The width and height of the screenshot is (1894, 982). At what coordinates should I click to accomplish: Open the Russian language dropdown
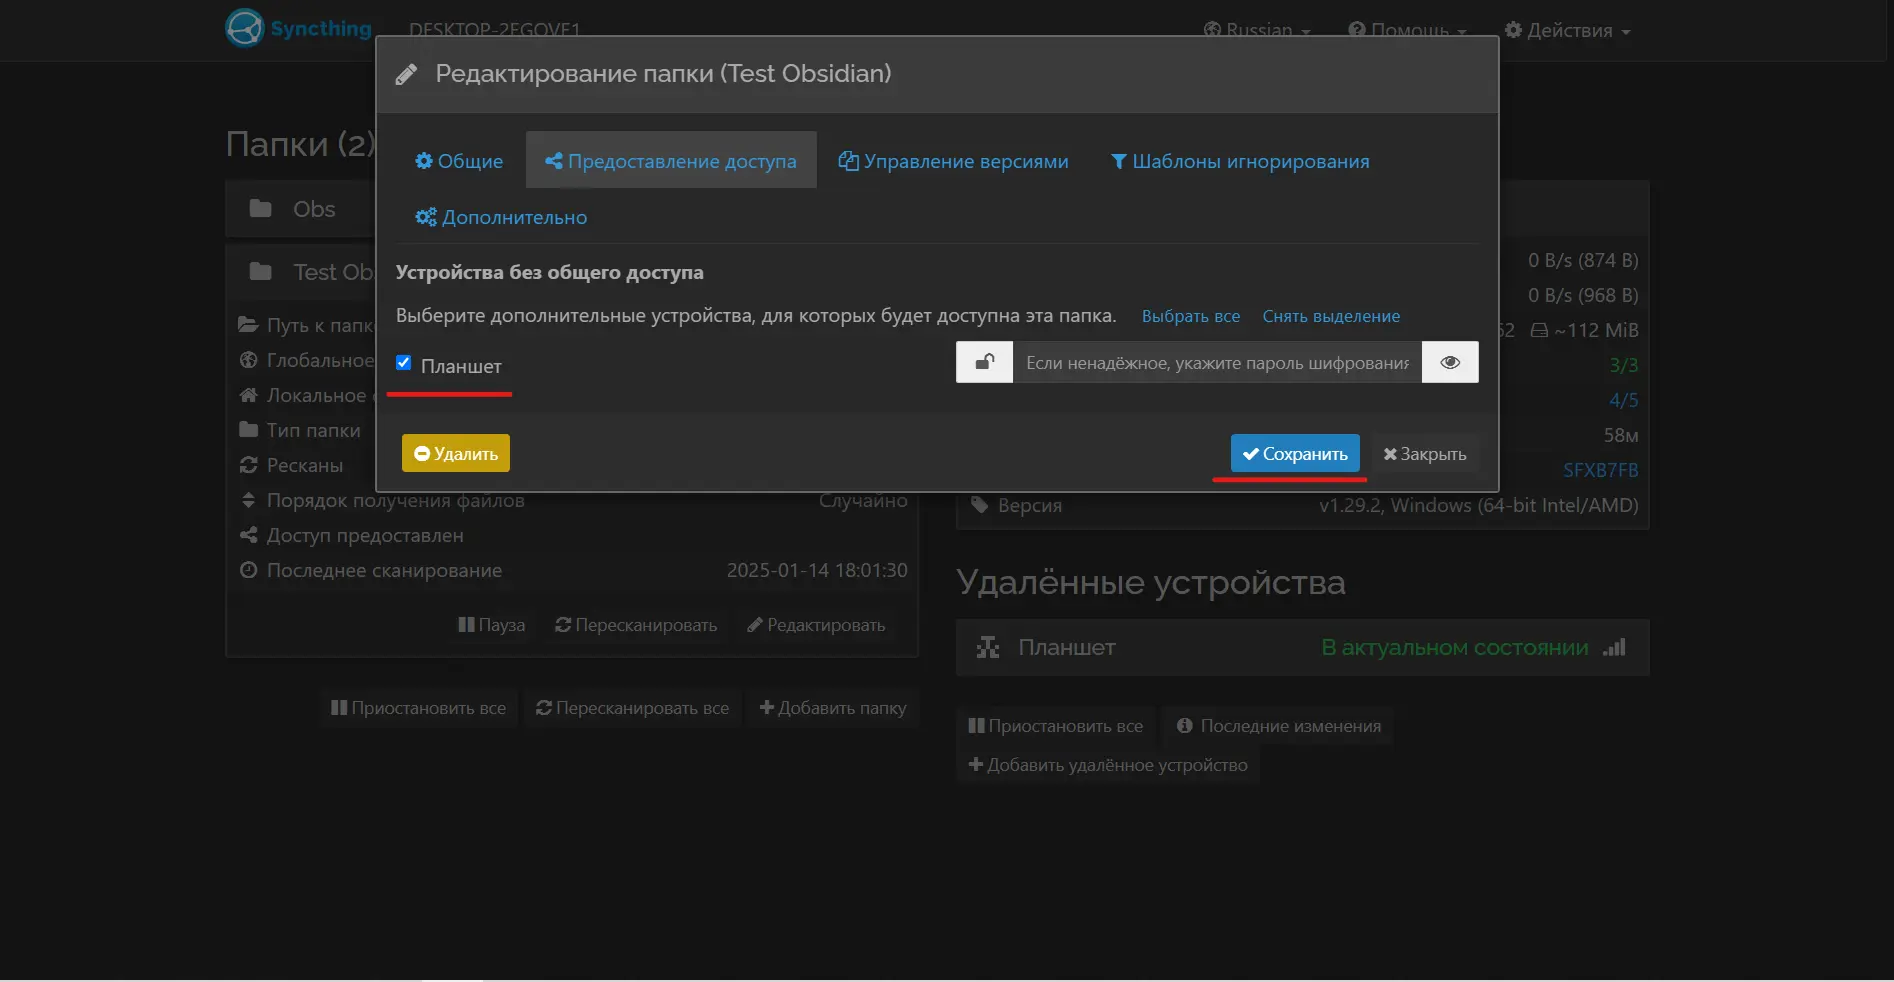pos(1257,29)
